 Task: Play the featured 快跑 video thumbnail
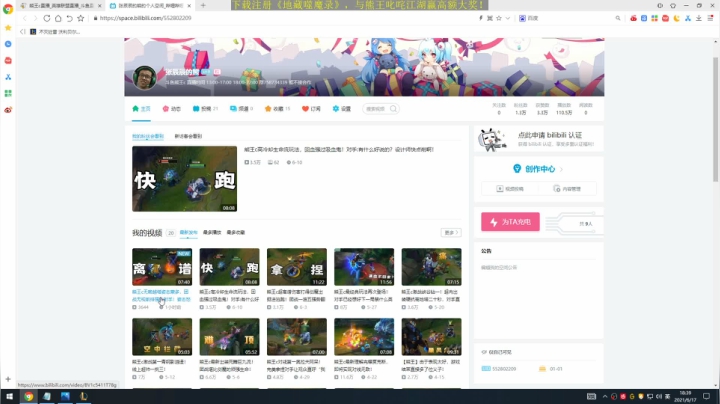185,179
